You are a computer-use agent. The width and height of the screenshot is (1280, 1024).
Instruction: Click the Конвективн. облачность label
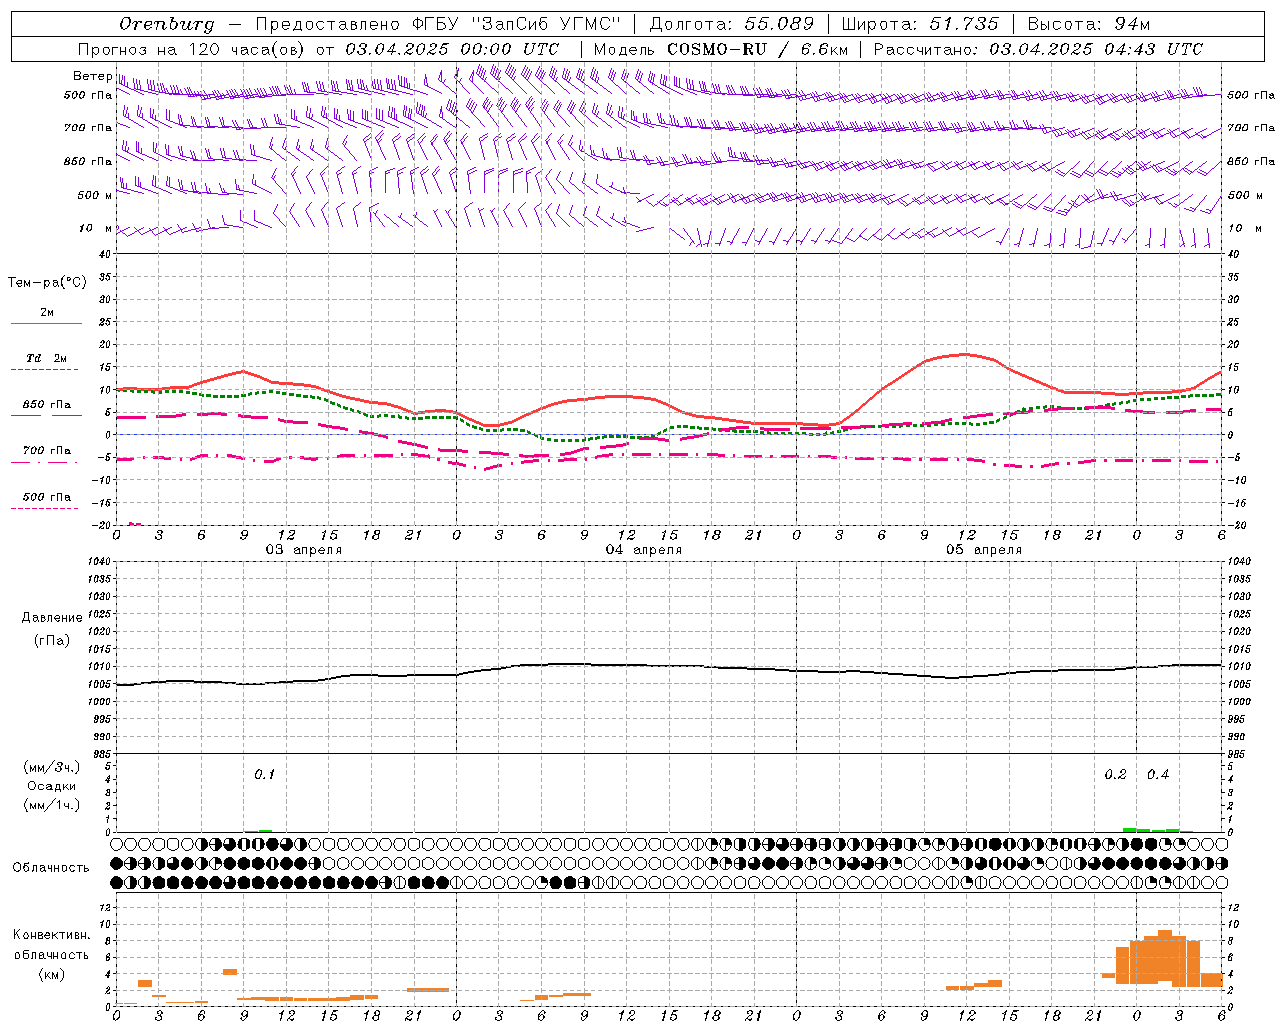(x=51, y=945)
